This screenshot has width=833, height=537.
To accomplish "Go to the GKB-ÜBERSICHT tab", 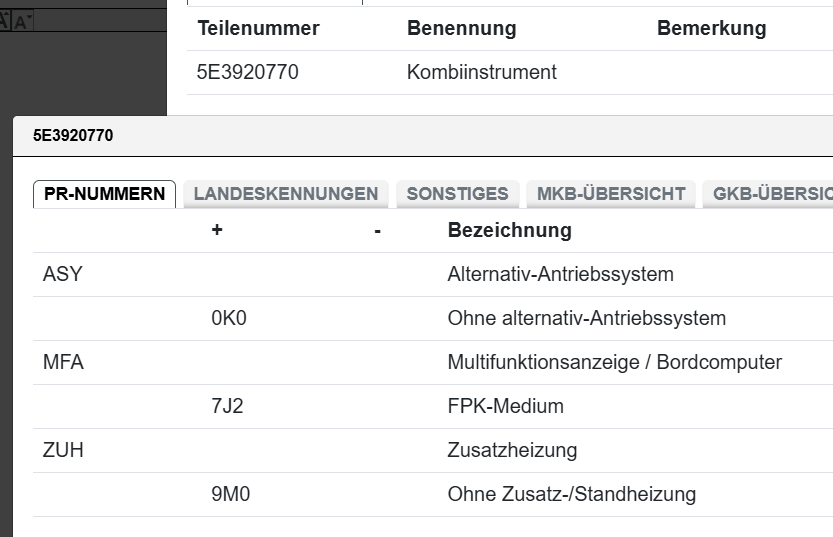I will [770, 194].
